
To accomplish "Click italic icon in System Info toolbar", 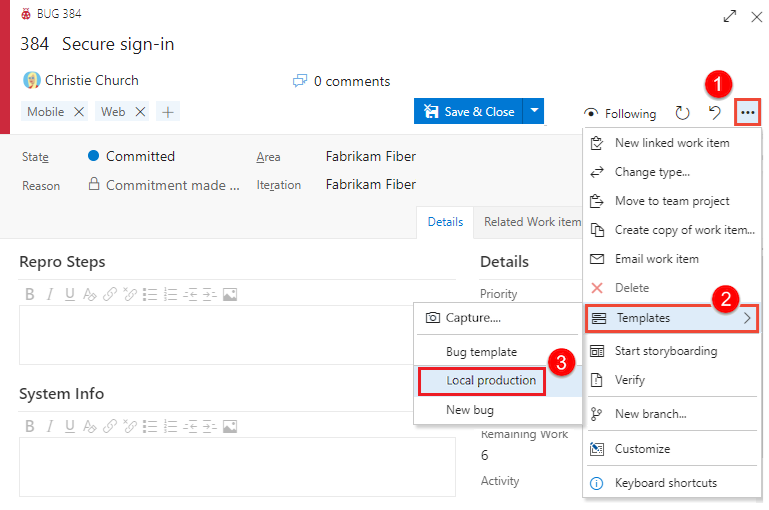I will [50, 426].
